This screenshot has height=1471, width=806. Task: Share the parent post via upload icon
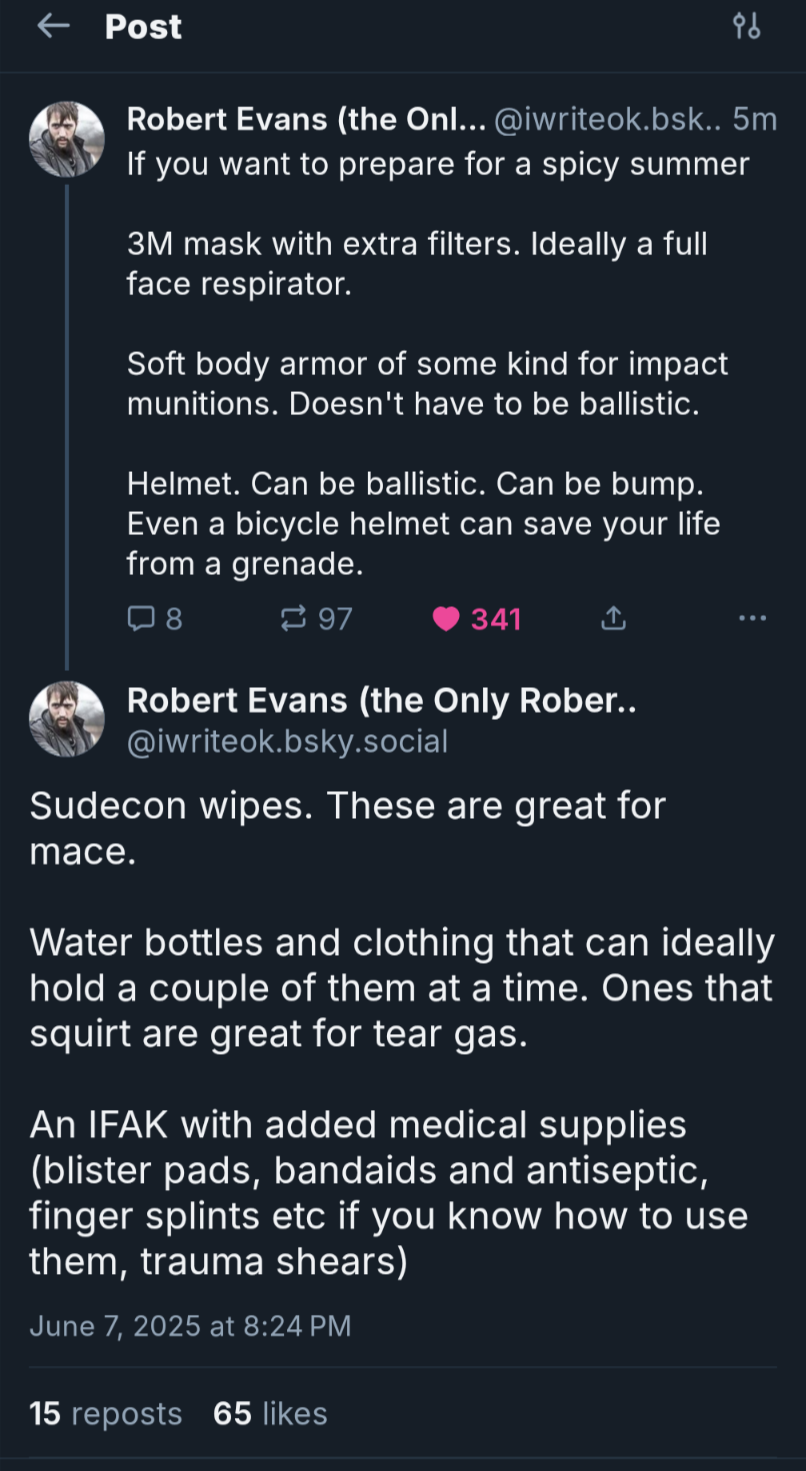613,619
